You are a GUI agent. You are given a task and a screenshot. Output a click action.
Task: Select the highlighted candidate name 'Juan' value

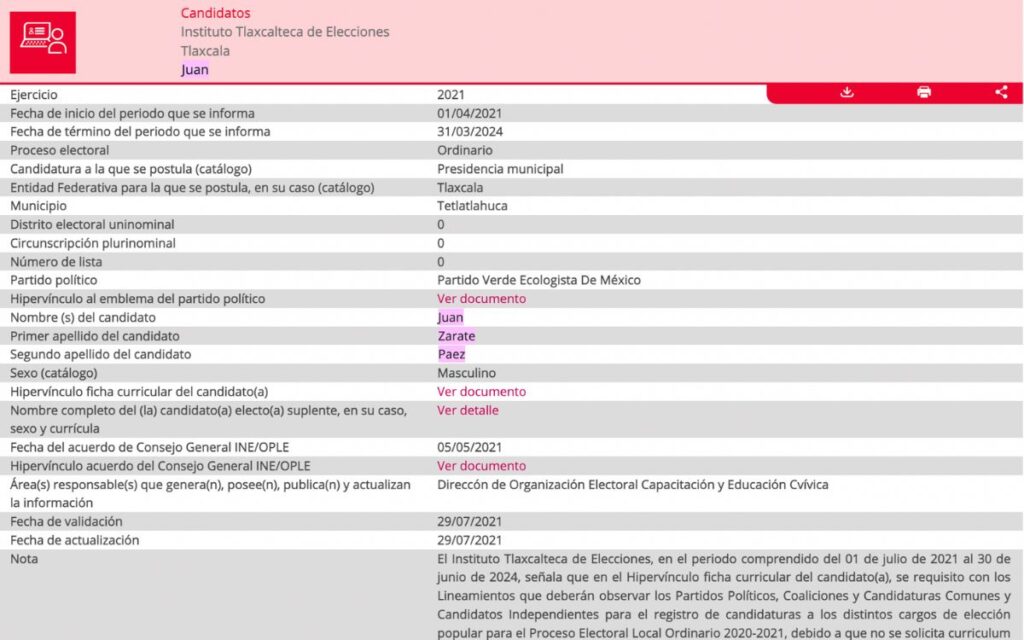click(x=450, y=318)
